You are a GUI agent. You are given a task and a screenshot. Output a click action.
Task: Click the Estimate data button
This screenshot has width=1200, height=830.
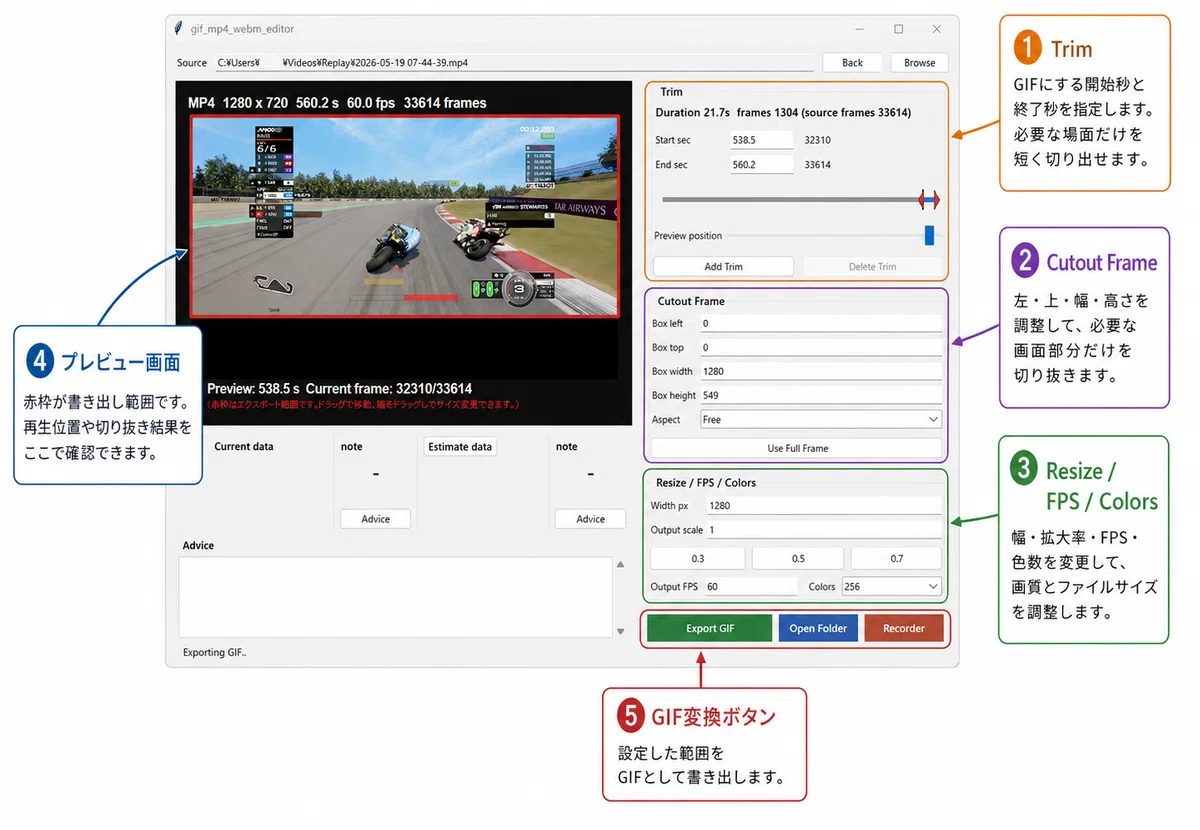460,447
